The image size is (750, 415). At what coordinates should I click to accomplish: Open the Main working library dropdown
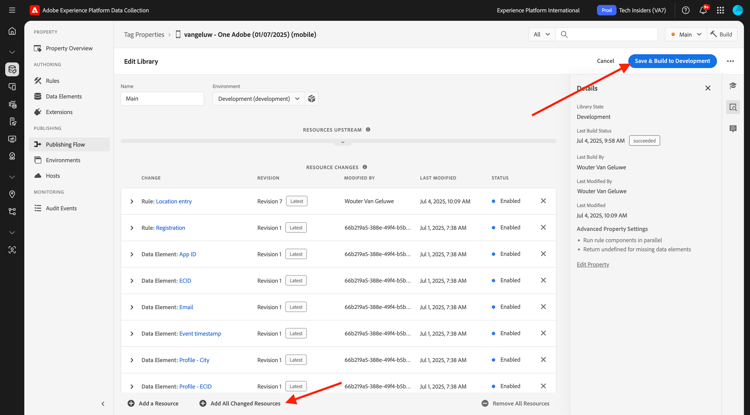[x=685, y=34]
